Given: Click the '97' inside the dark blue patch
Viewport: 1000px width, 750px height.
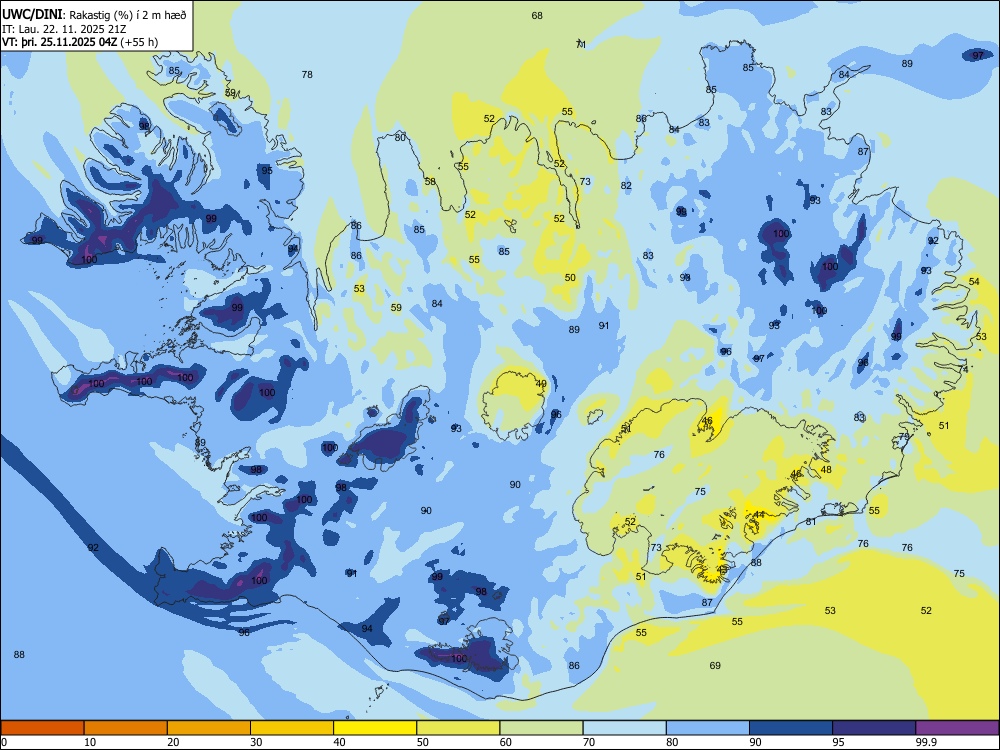Looking at the screenshot, I should click(978, 55).
